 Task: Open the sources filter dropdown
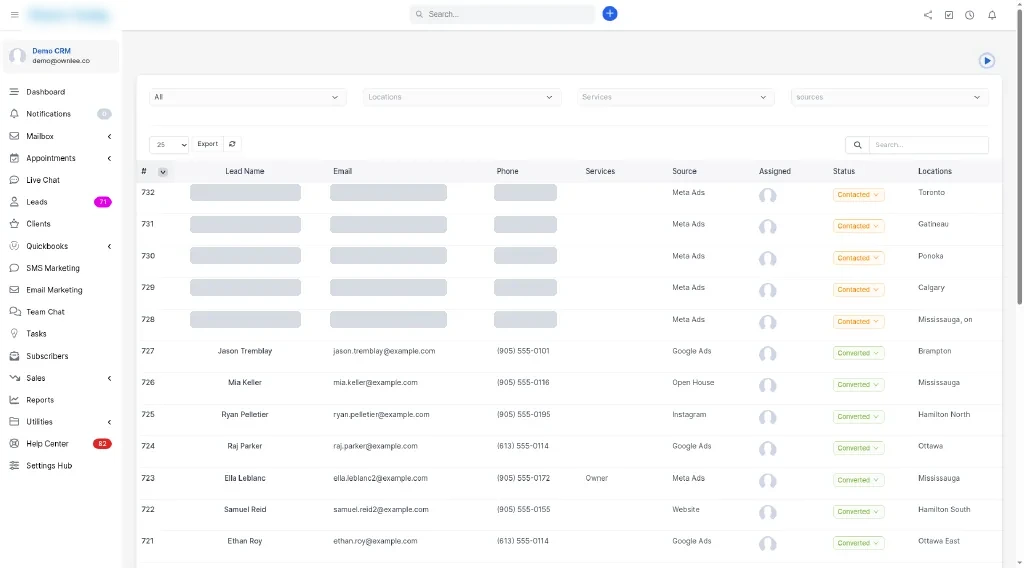coord(889,97)
